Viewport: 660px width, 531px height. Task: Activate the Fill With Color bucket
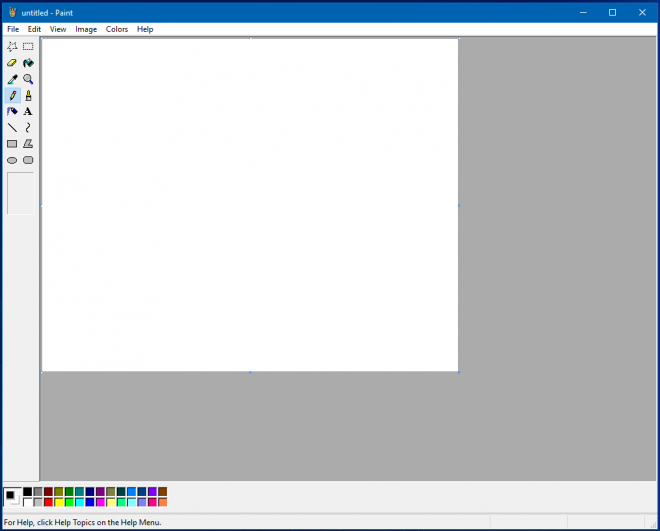(28, 63)
